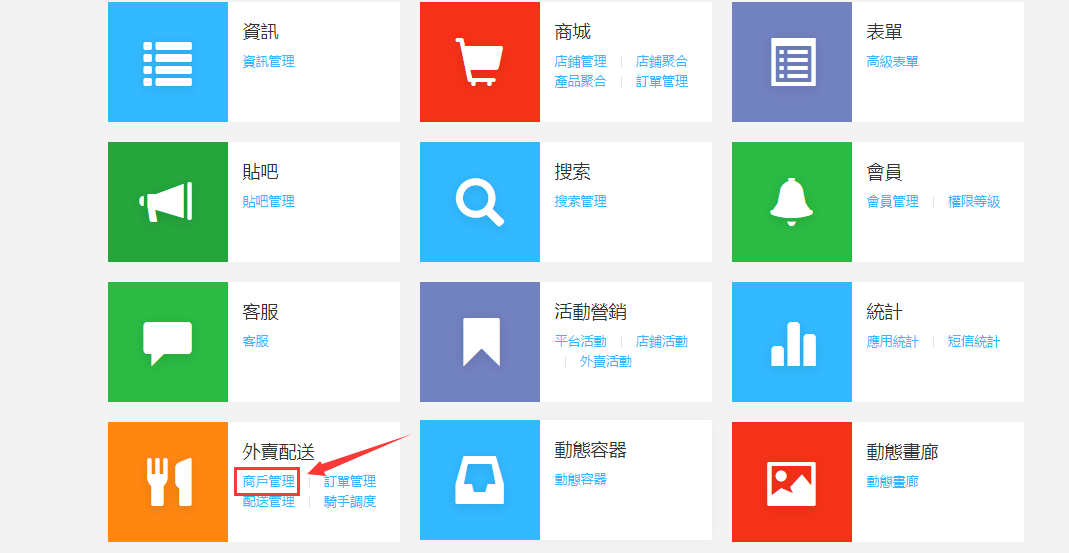Click the 動態畫廊 card heading
Screen dimensions: 1069x553
[903, 451]
